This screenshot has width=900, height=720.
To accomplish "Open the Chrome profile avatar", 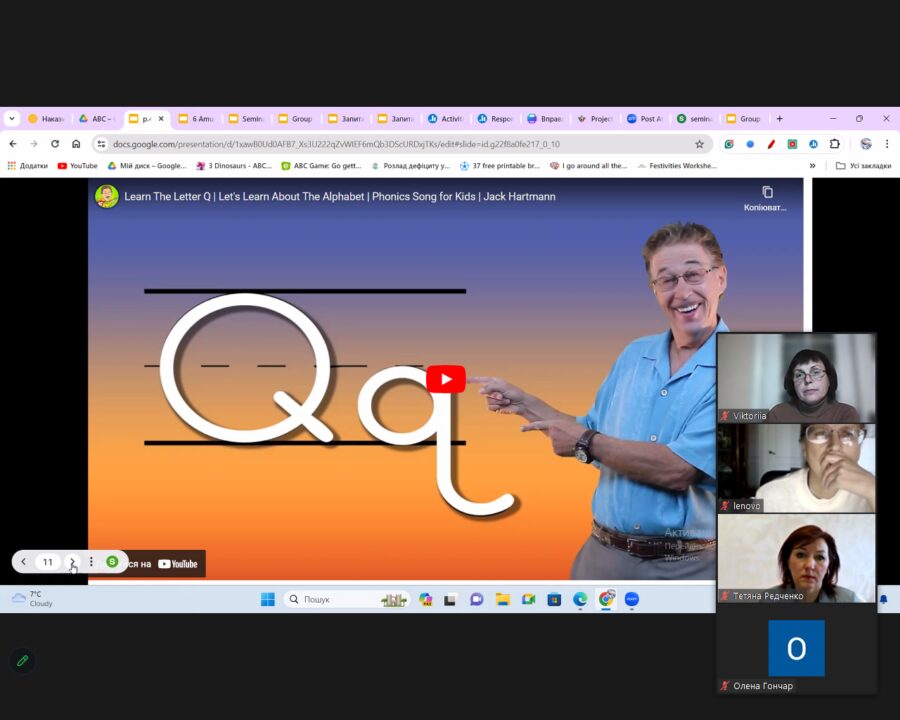I will pyautogui.click(x=866, y=144).
